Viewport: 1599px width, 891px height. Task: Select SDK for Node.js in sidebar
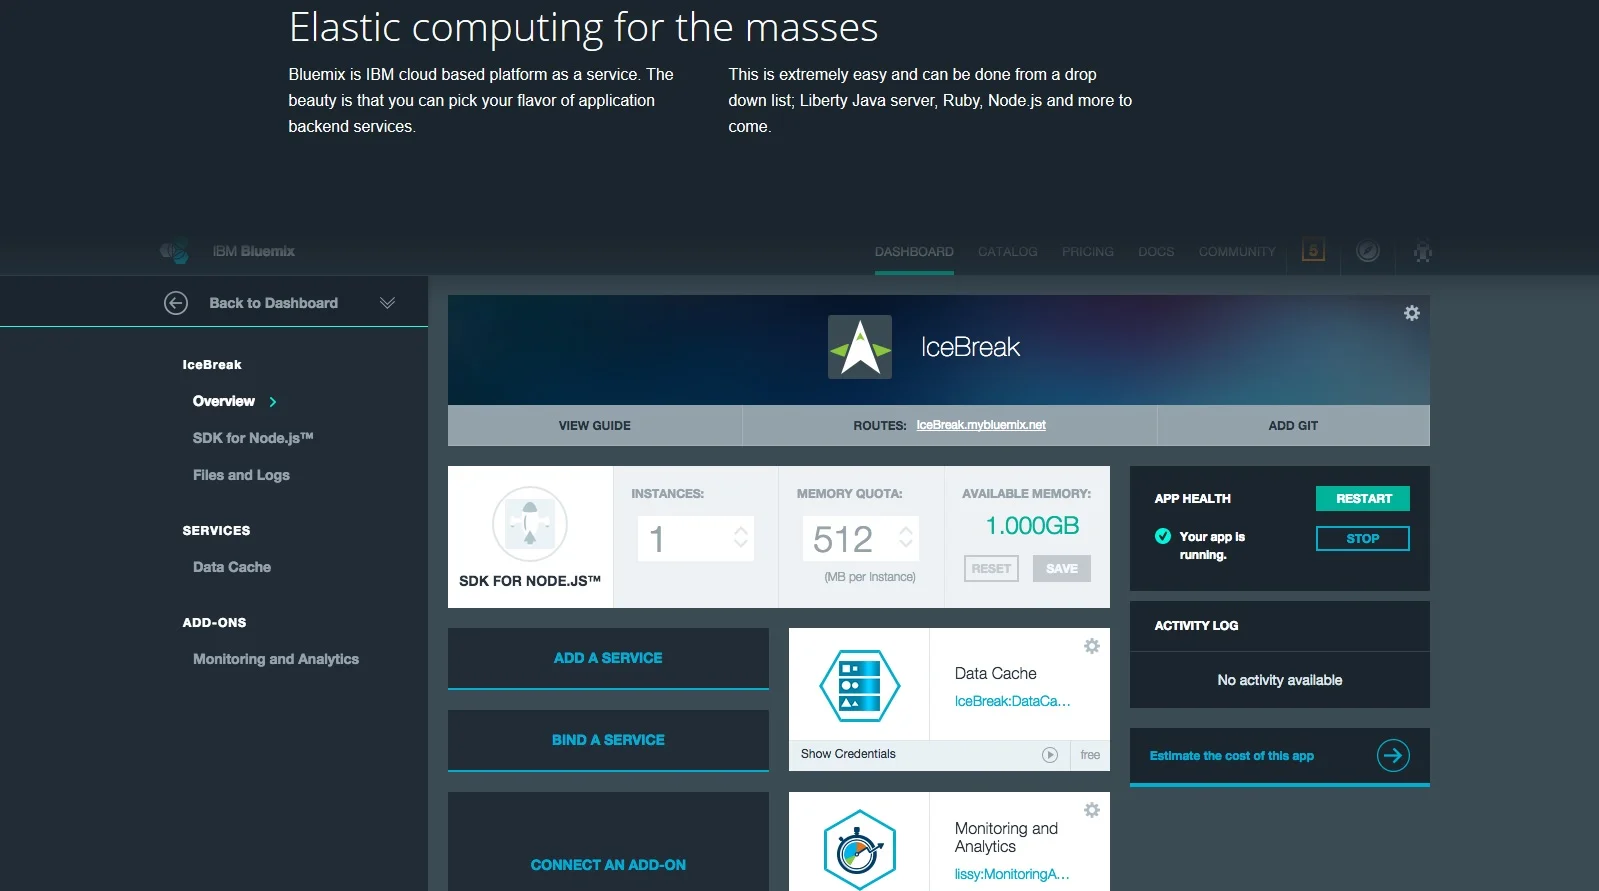[x=253, y=438]
